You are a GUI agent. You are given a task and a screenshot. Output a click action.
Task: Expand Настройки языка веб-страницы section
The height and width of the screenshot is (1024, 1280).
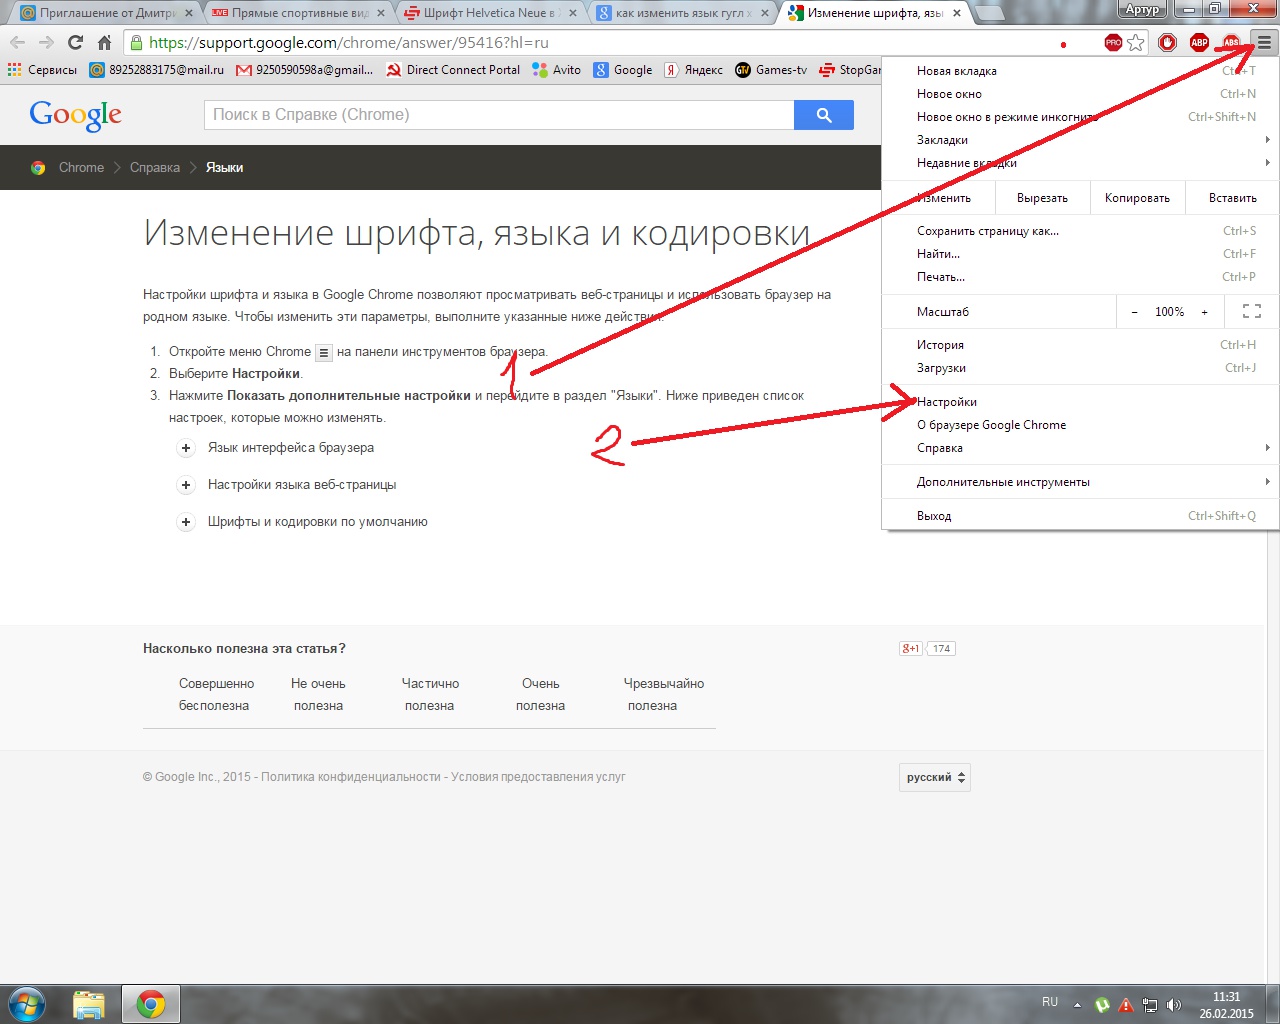click(x=186, y=485)
